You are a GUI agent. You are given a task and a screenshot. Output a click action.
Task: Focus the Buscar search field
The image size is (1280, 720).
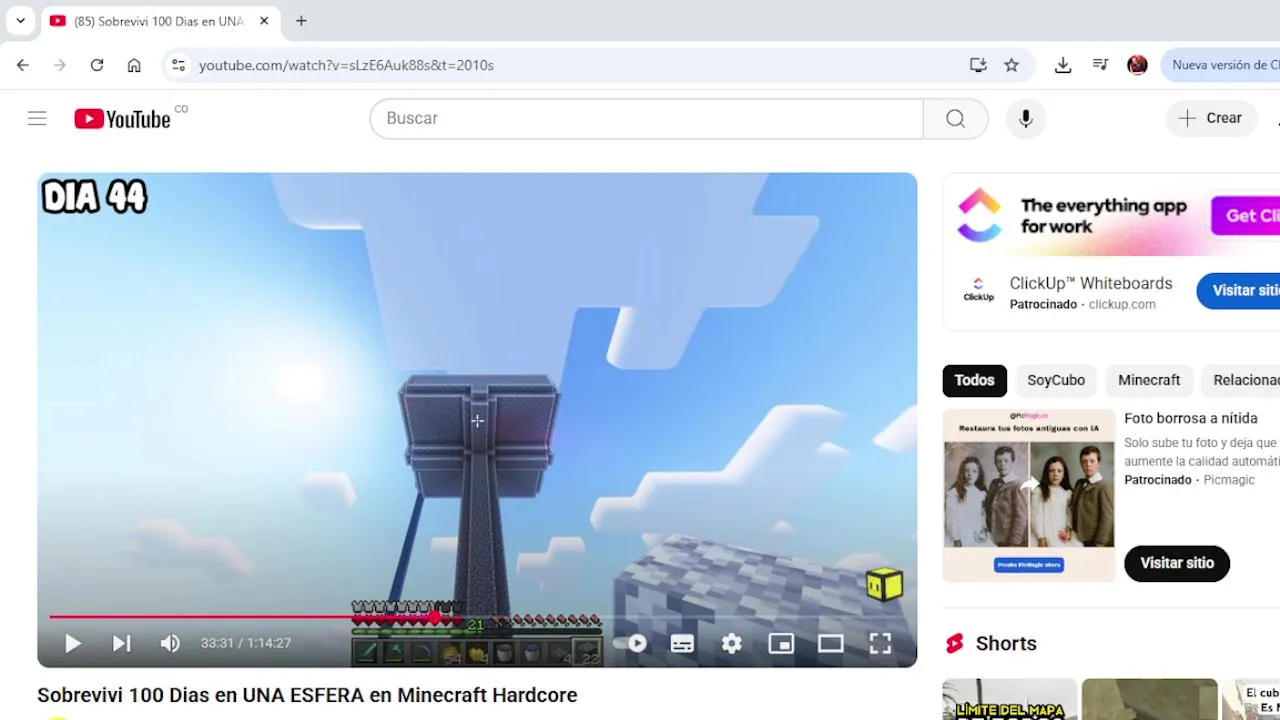tap(646, 118)
